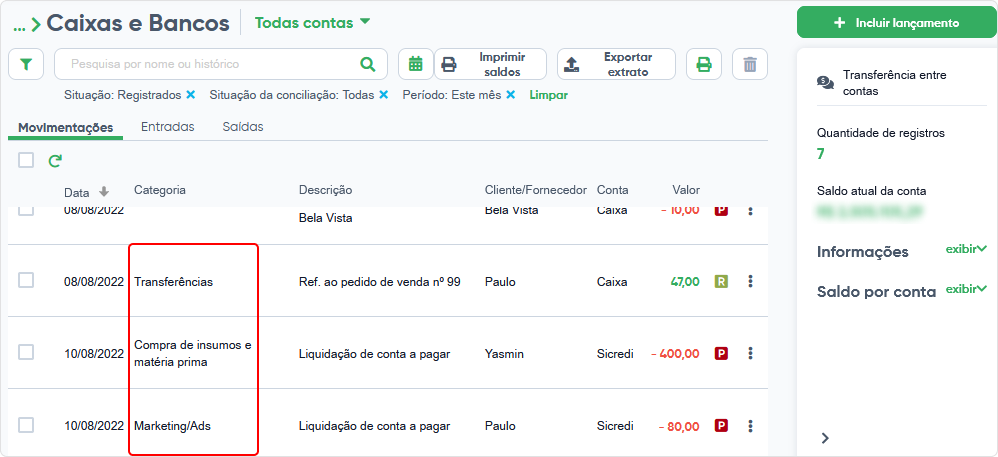Check the Transferências row checkbox
The image size is (998, 457).
[26, 280]
